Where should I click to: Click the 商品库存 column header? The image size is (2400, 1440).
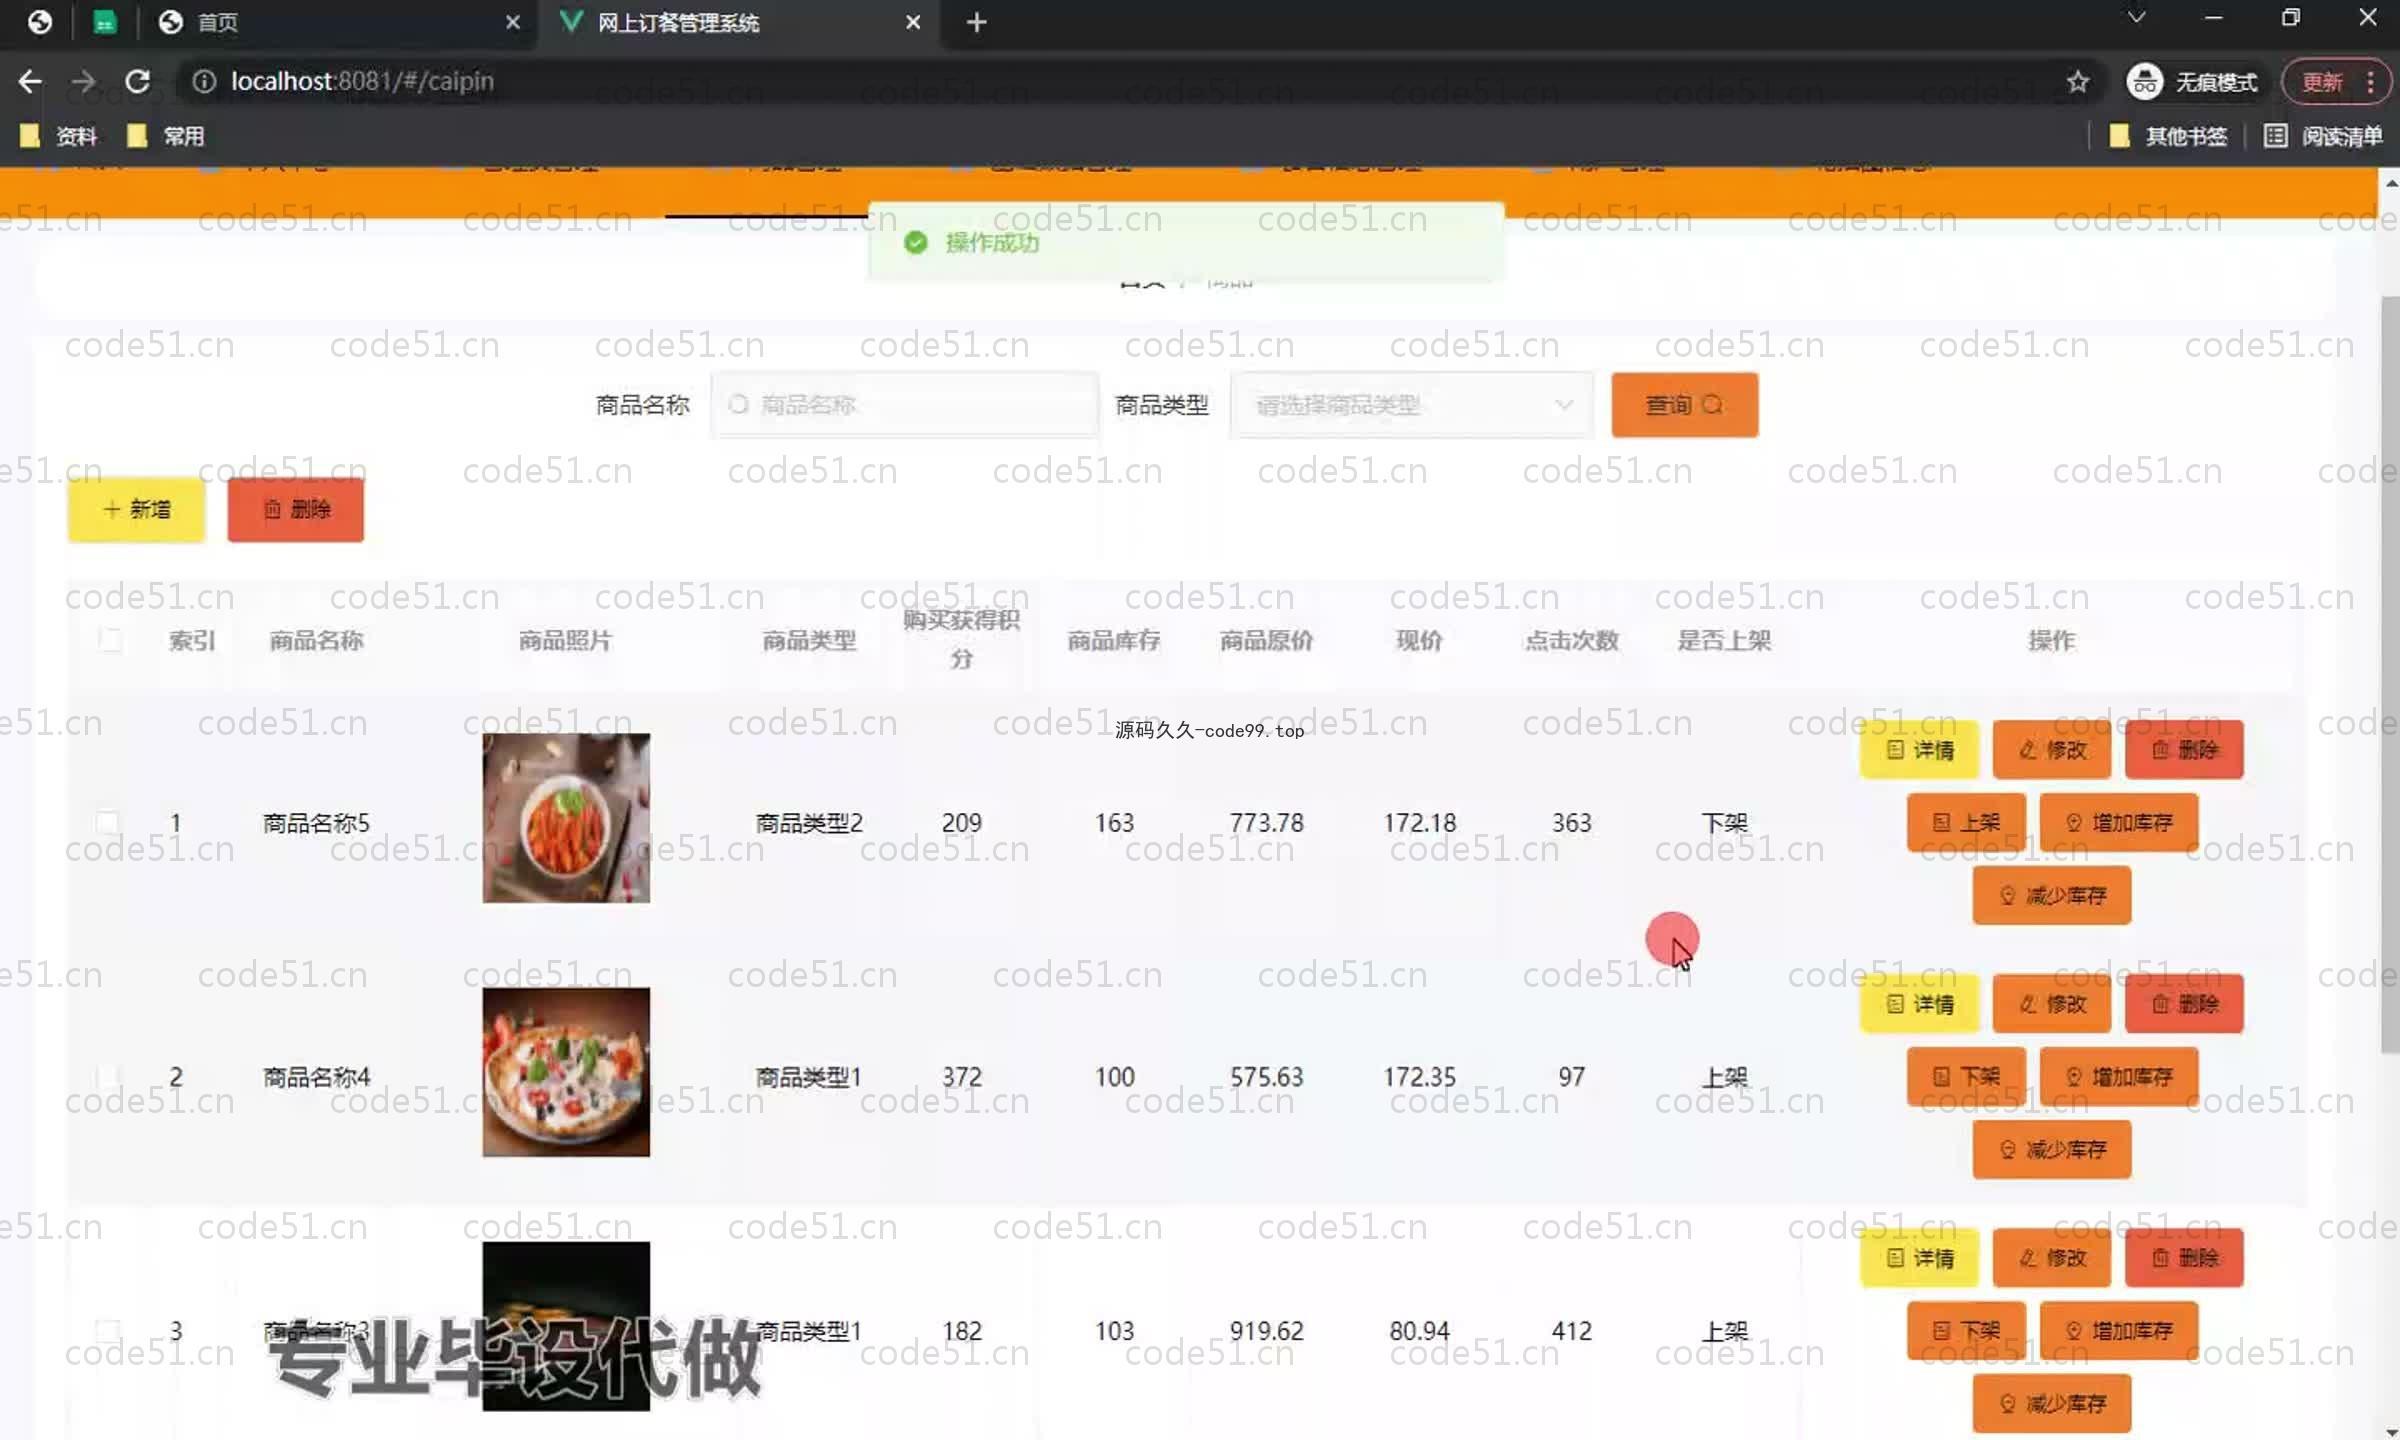pos(1114,640)
